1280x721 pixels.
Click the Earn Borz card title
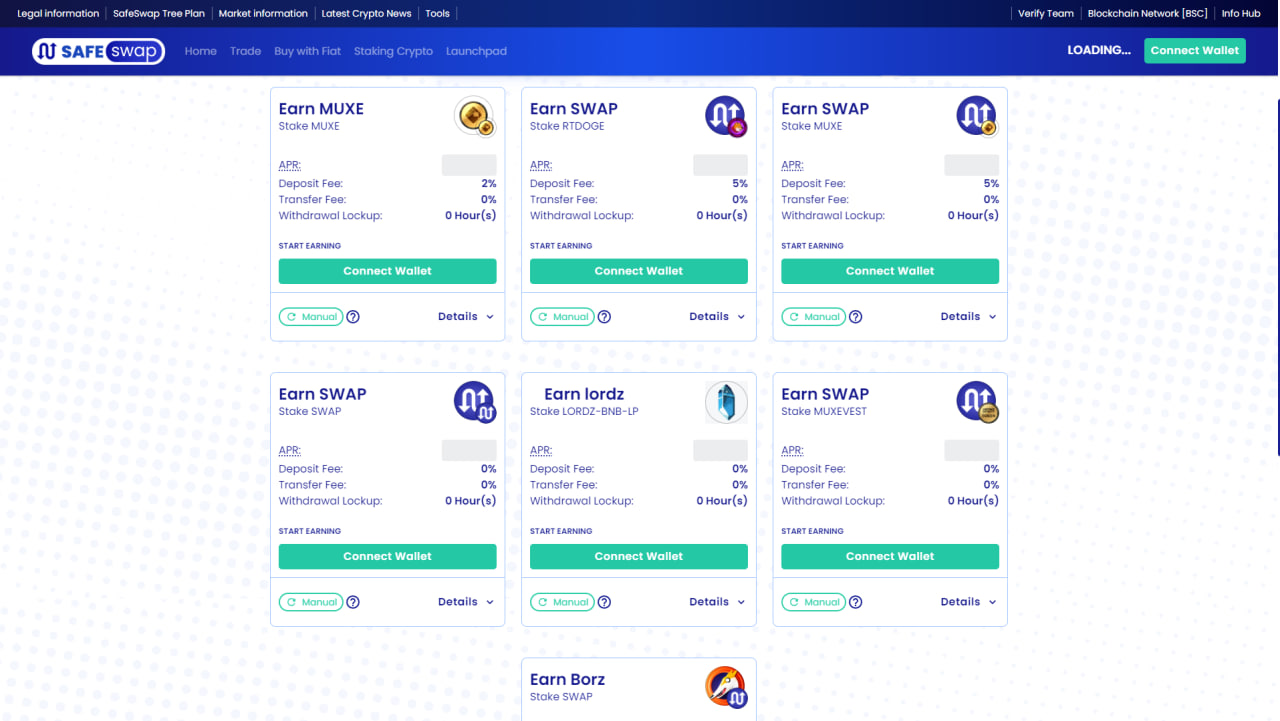(x=567, y=679)
